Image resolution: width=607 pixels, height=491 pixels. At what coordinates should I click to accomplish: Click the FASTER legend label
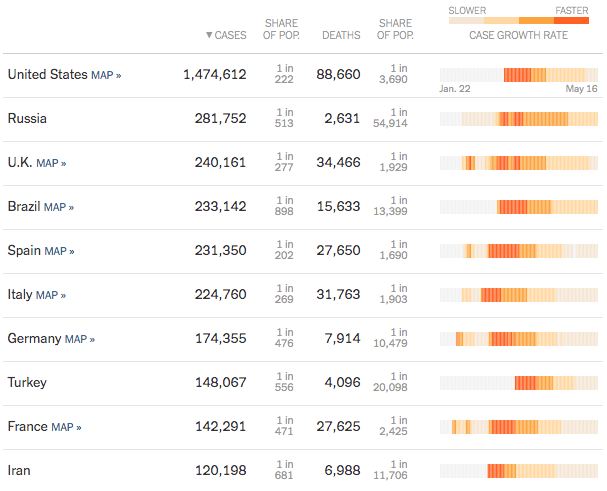(572, 10)
